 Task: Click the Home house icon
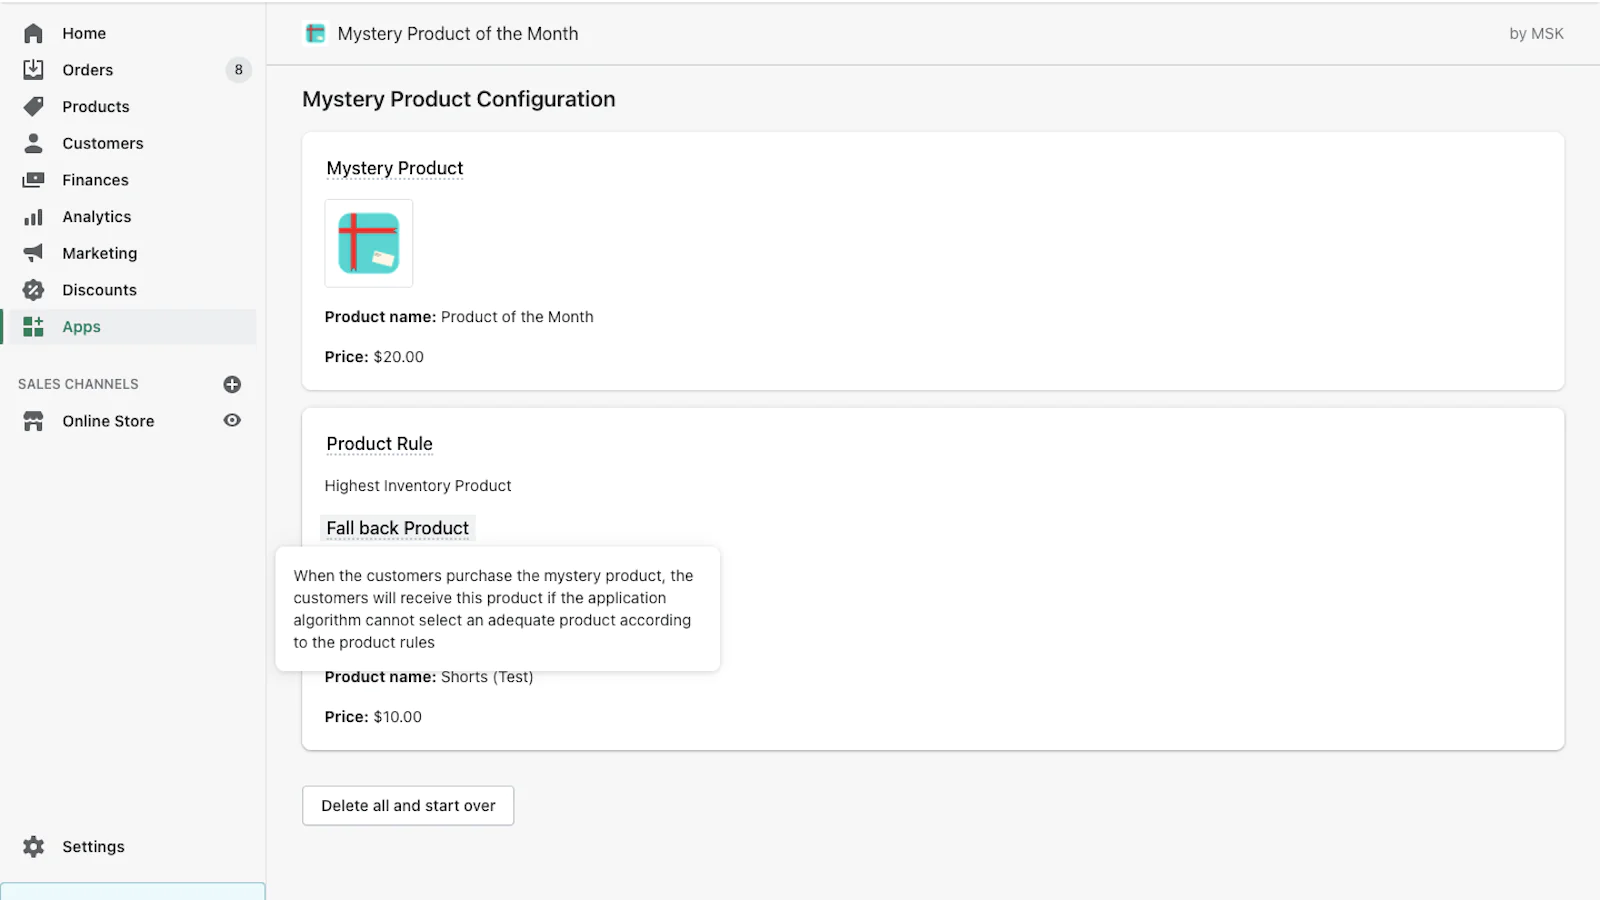[33, 33]
